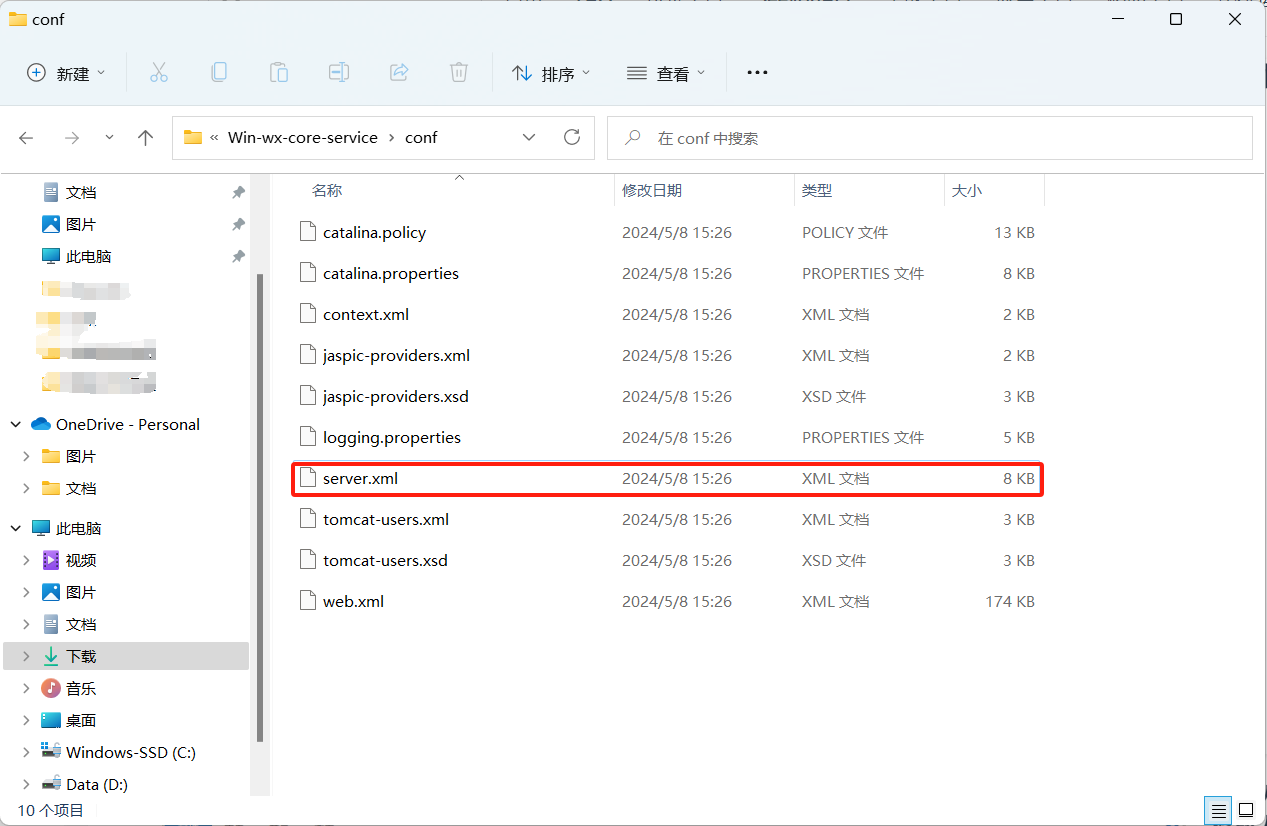This screenshot has height=826, width=1267.
Task: Refresh the current folder view
Action: point(572,137)
